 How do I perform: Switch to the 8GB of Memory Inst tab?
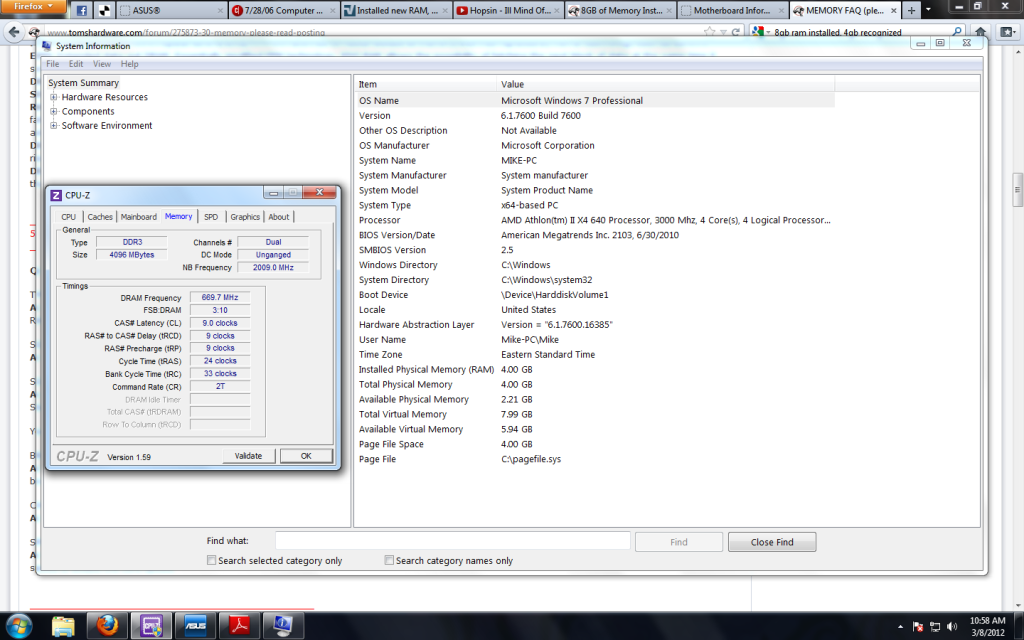[x=621, y=10]
